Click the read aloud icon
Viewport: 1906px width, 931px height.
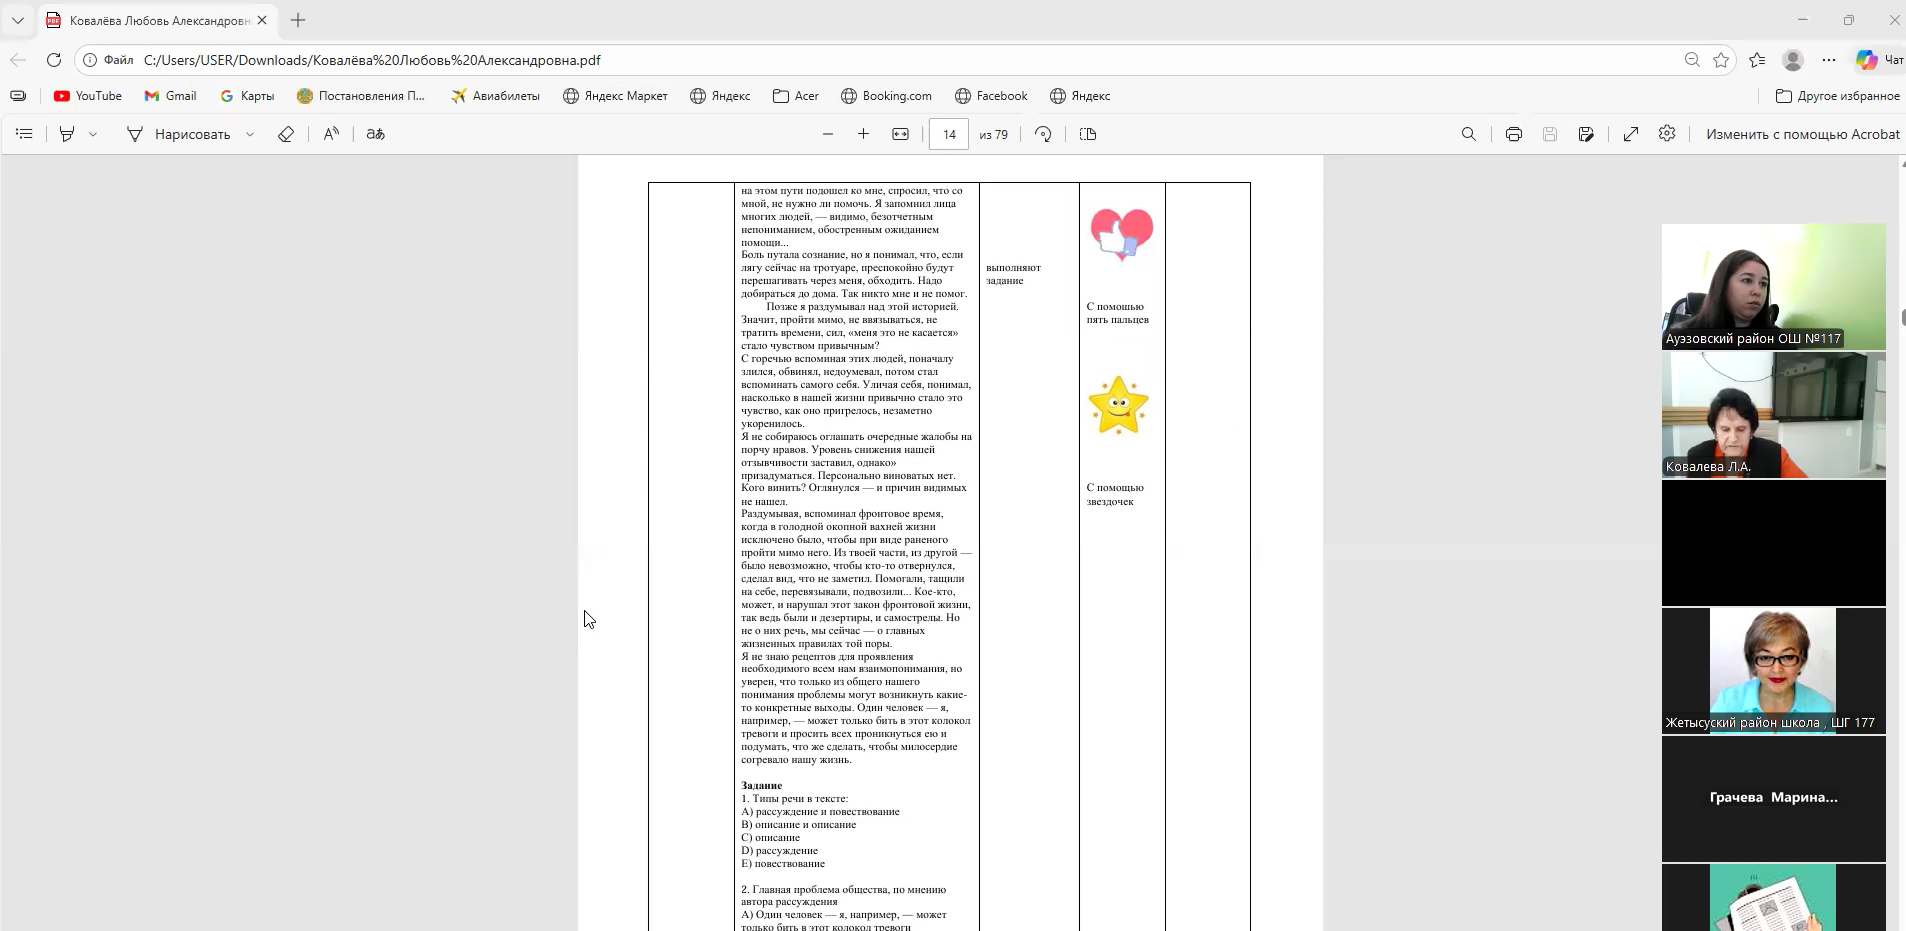tap(331, 134)
